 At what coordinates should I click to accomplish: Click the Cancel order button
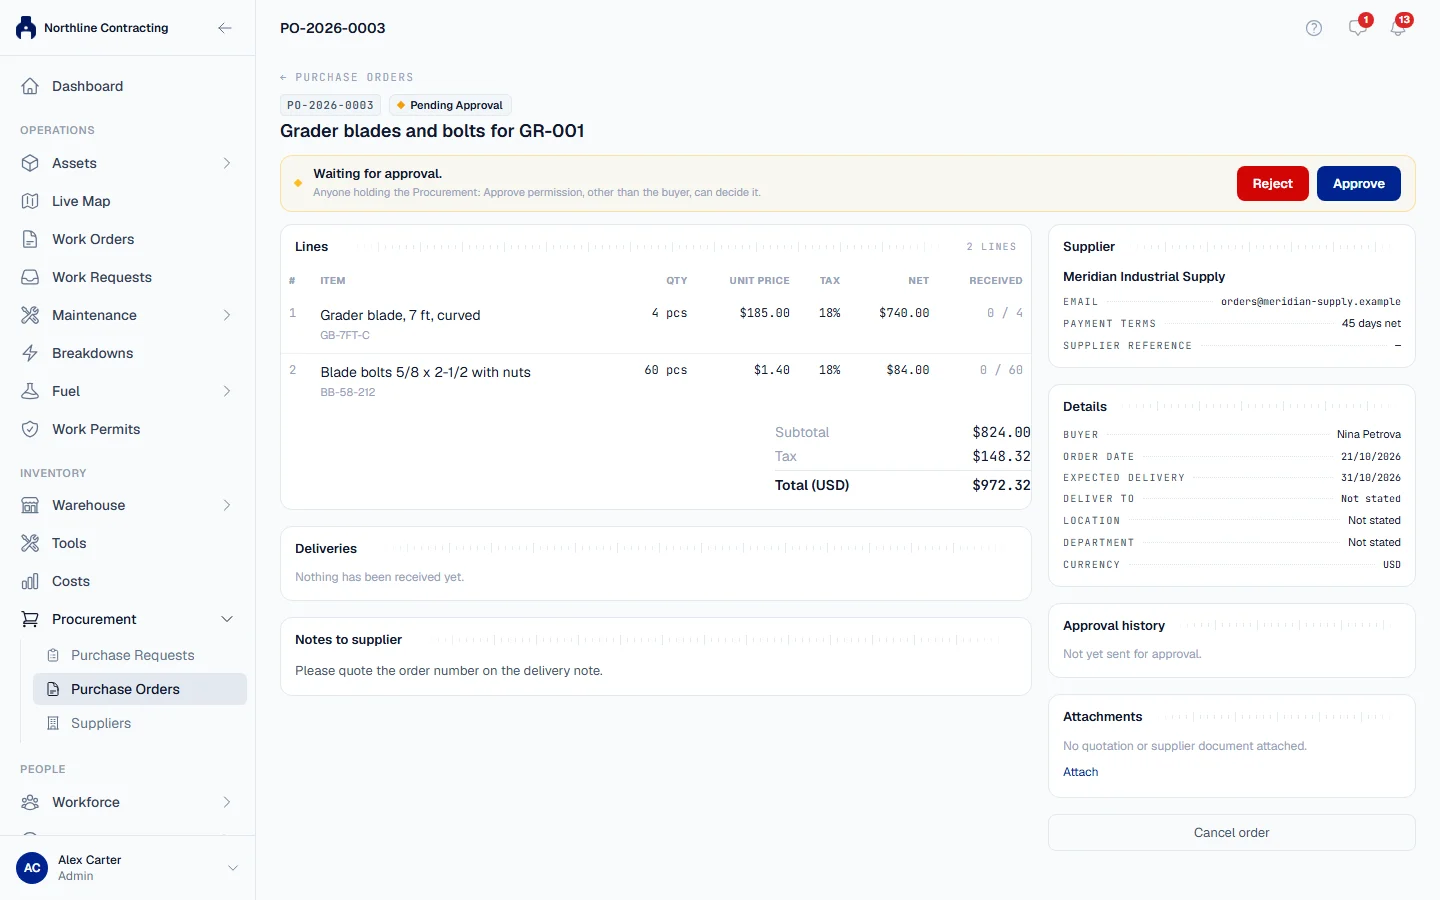point(1231,832)
